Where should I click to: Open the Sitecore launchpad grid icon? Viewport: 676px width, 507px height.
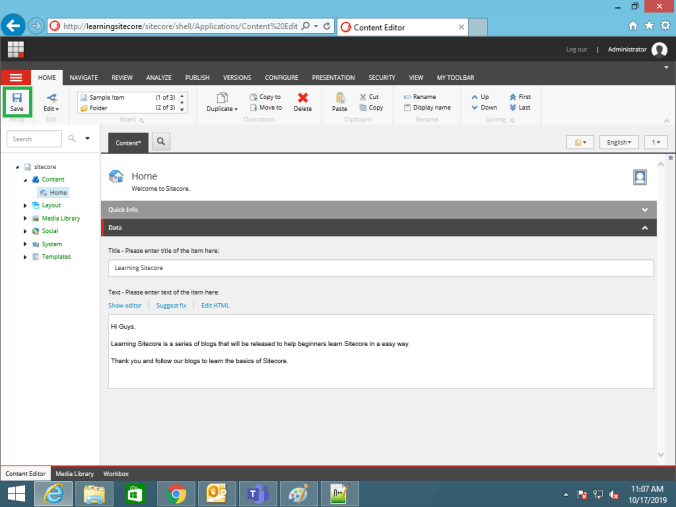tap(16, 49)
